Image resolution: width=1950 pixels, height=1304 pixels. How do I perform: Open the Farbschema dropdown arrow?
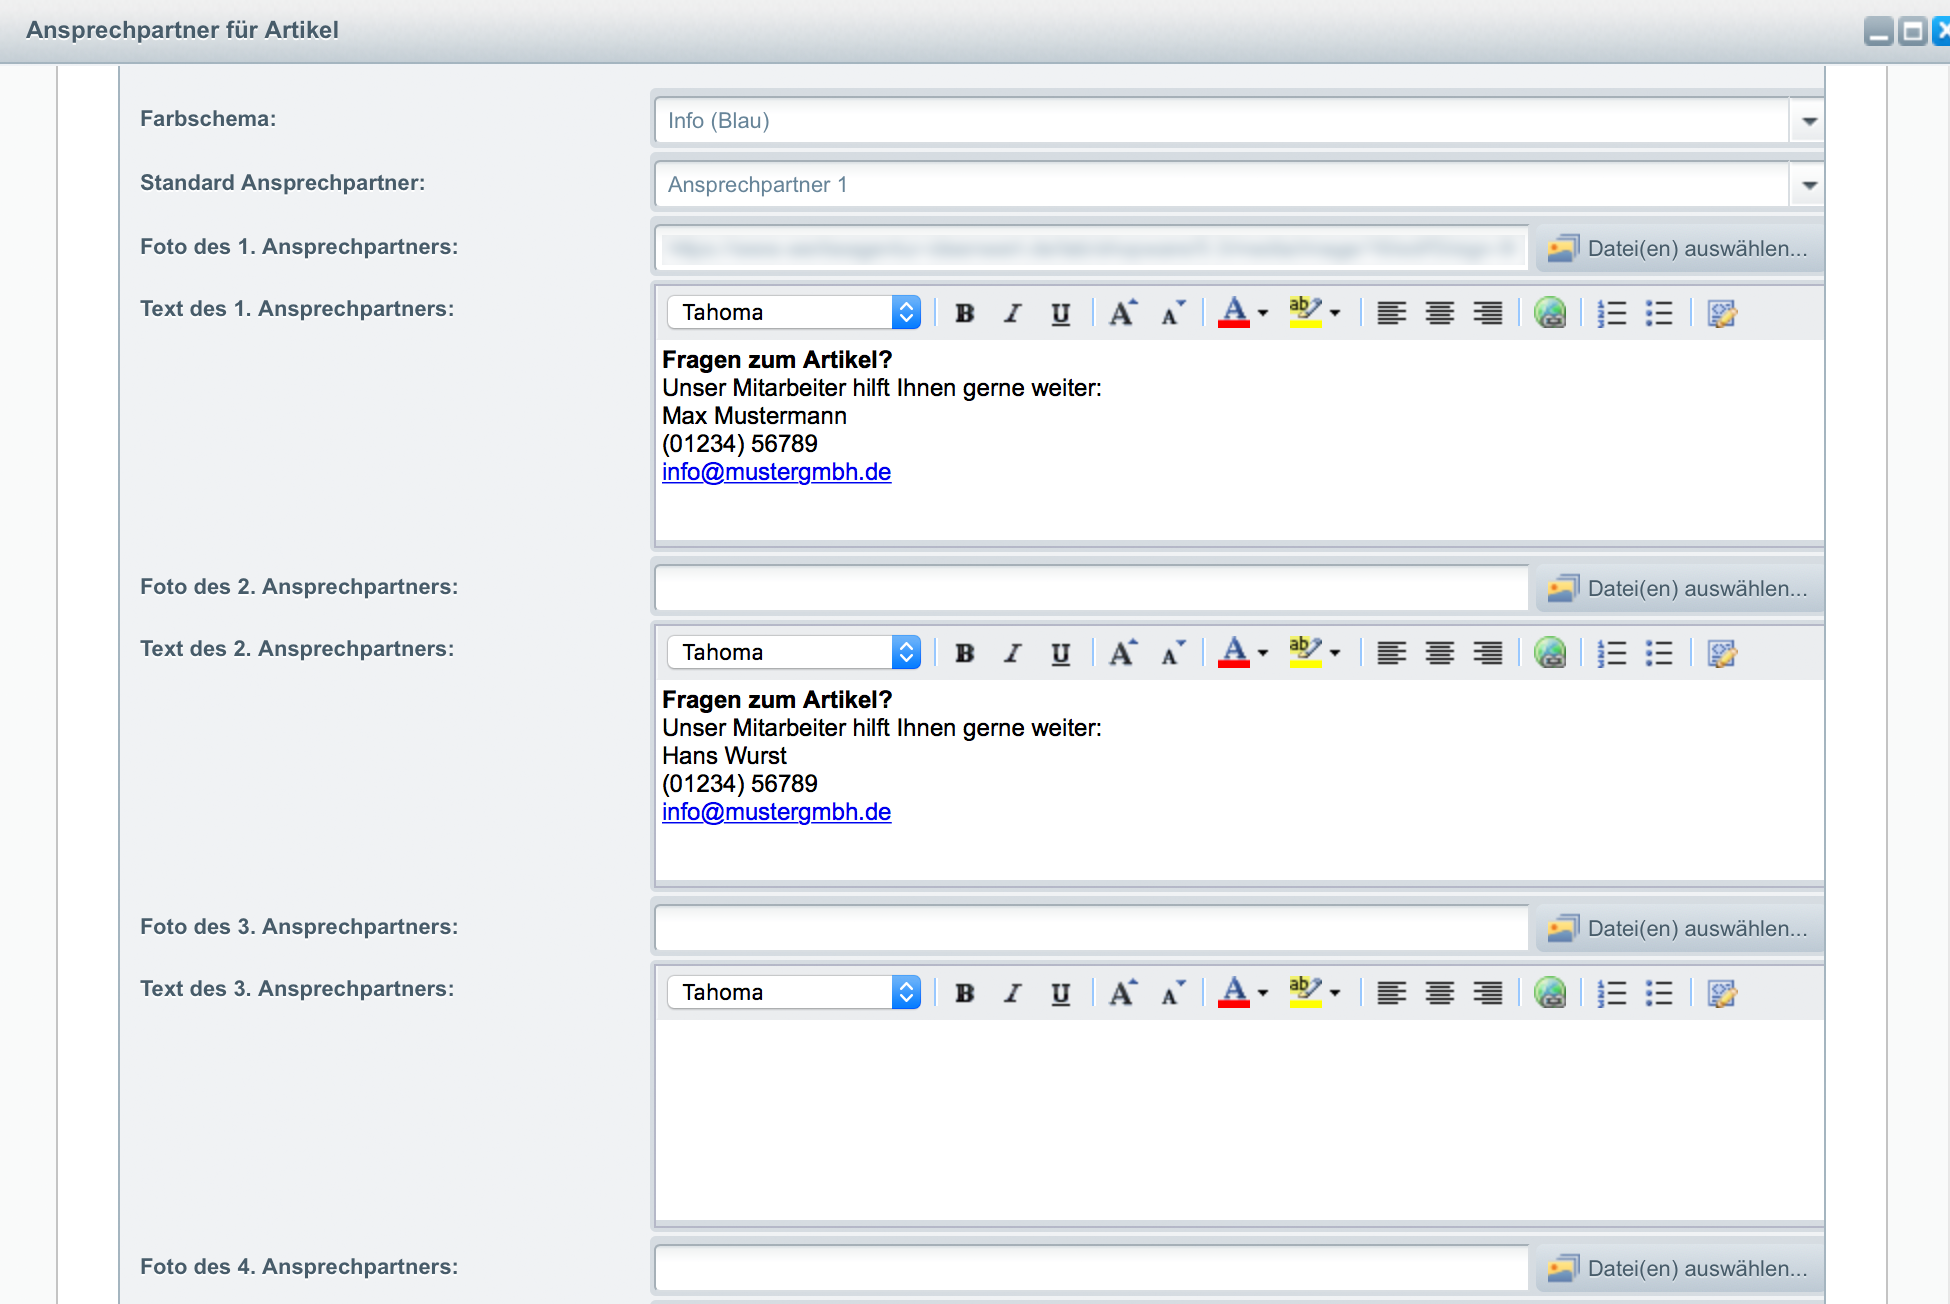pyautogui.click(x=1808, y=121)
